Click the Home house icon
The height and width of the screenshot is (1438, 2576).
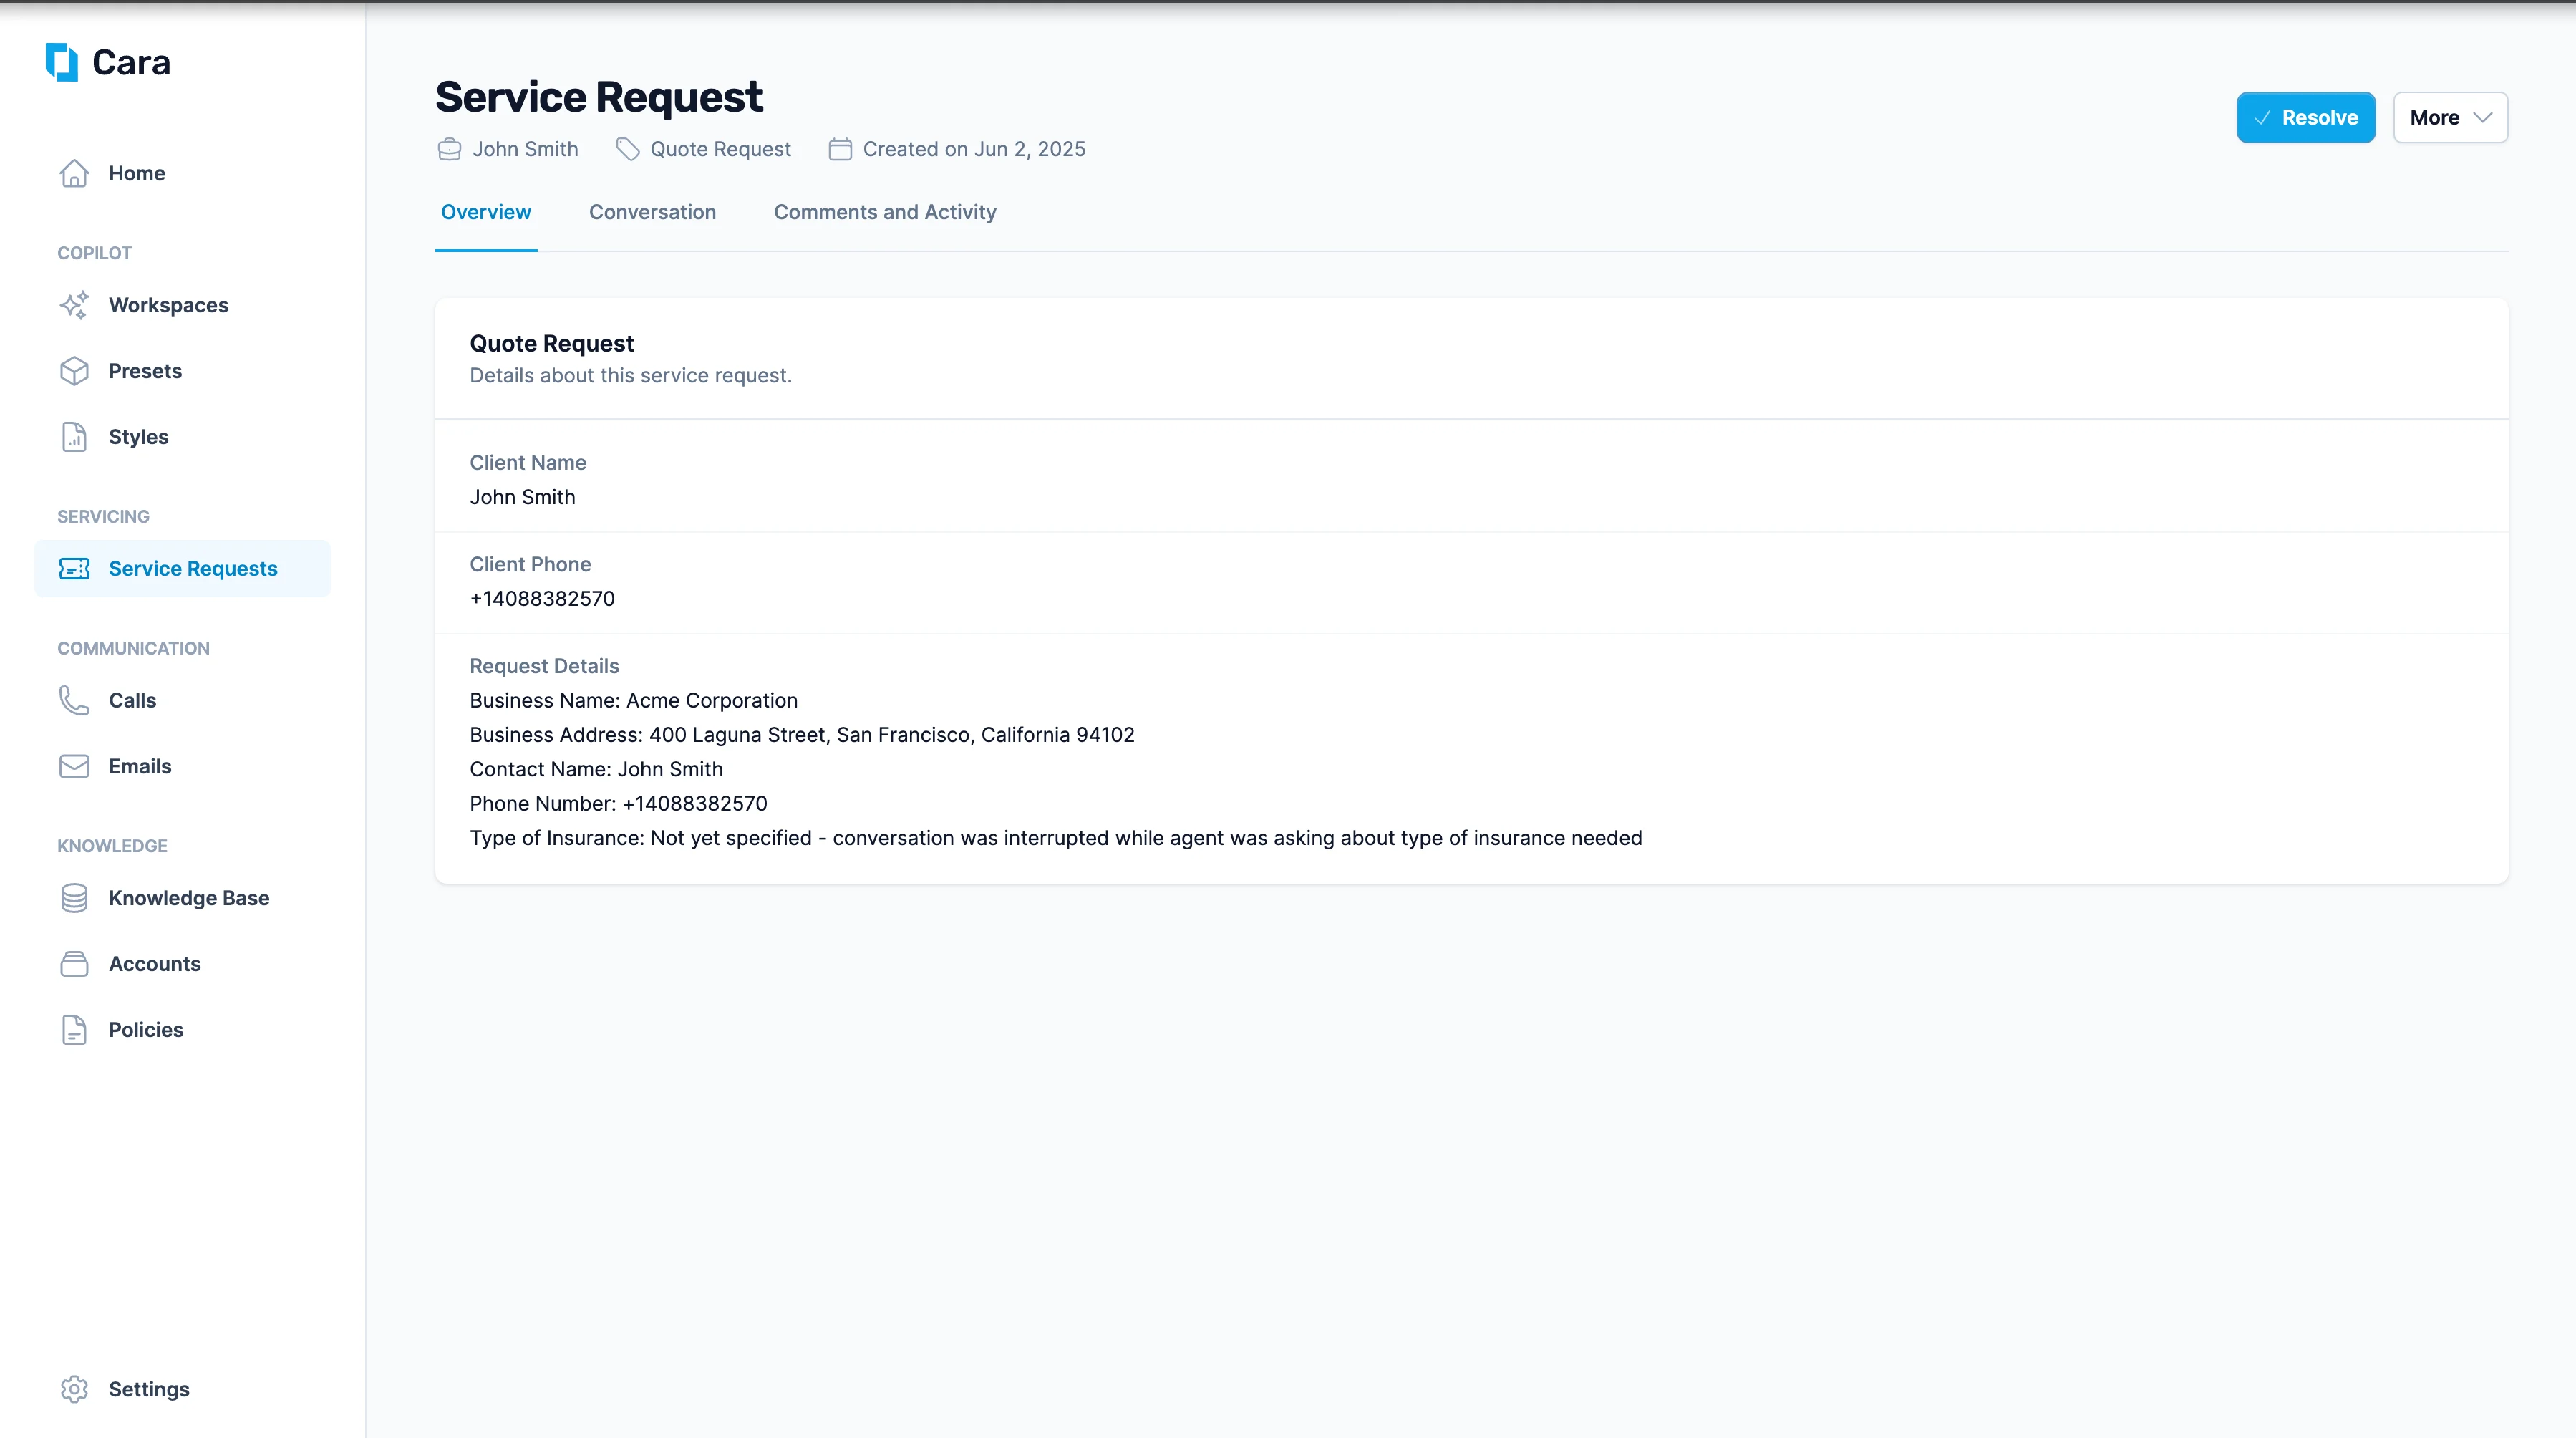(x=74, y=173)
